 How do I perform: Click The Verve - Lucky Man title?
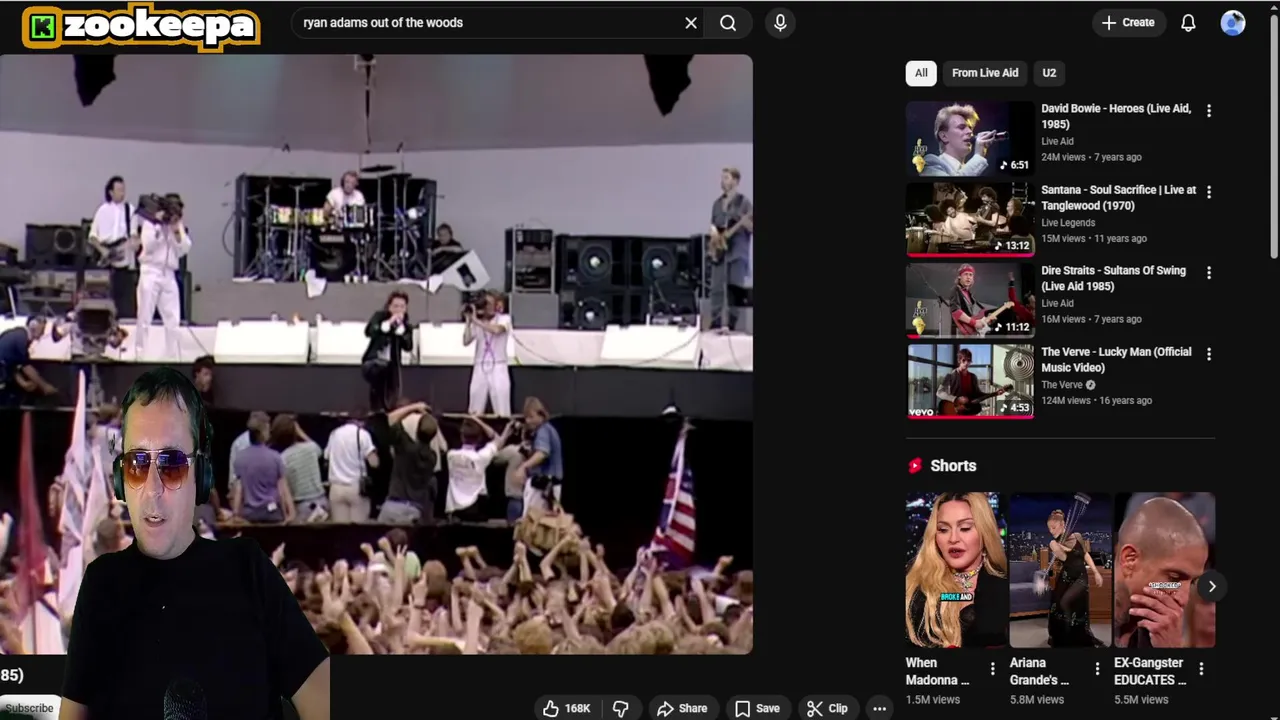[1116, 359]
